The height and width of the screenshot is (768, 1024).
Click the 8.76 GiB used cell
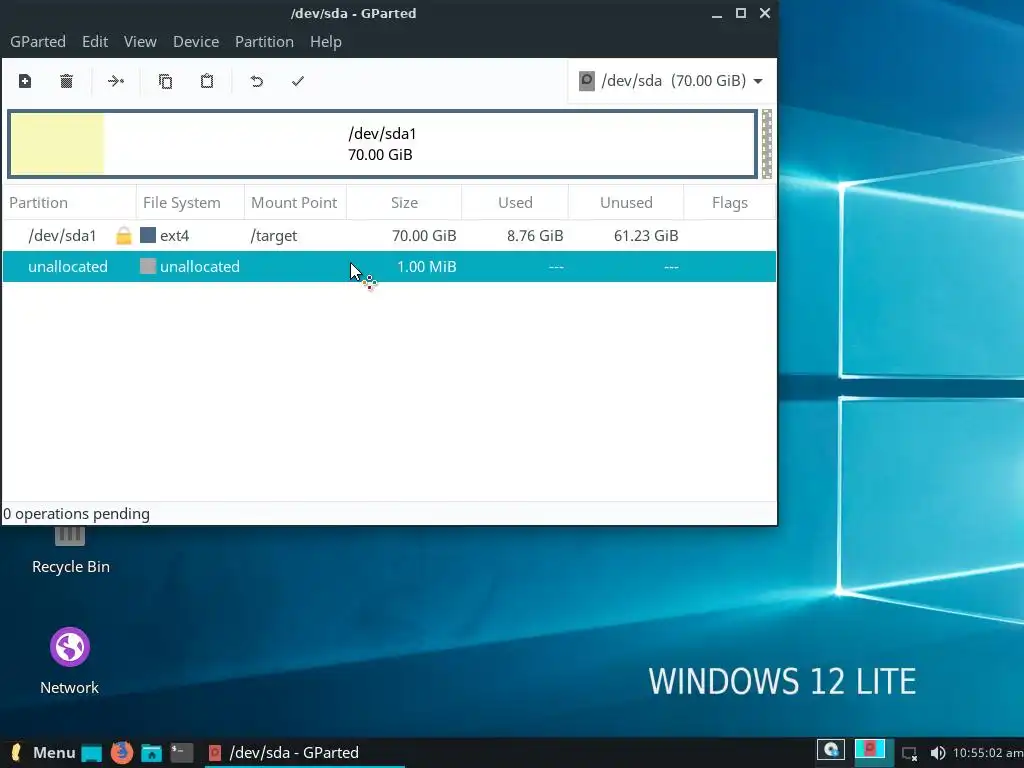coord(535,236)
